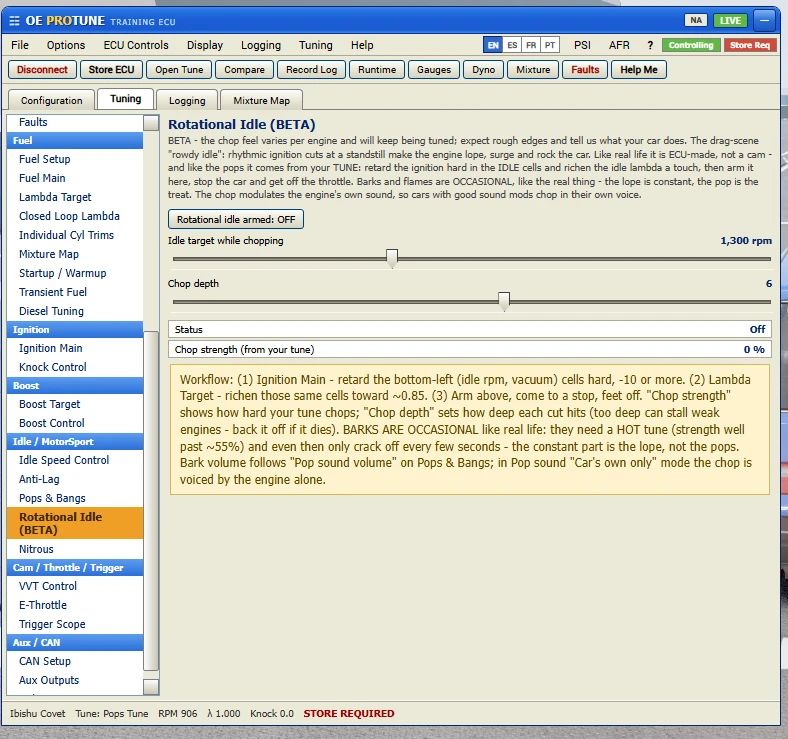The image size is (788, 739).
Task: Click the red Faults toolbar button
Action: [585, 70]
